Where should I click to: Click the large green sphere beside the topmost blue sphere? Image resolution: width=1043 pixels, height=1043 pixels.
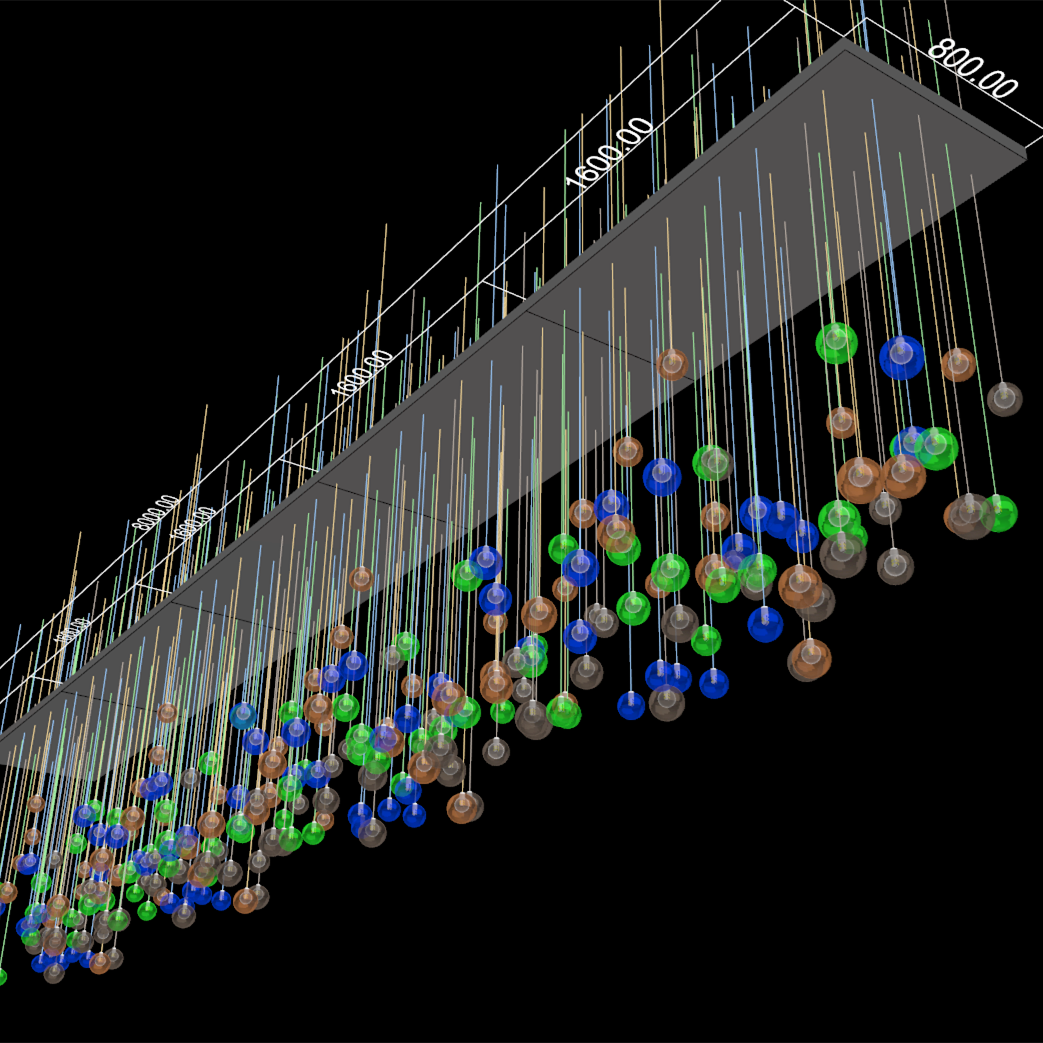point(836,343)
